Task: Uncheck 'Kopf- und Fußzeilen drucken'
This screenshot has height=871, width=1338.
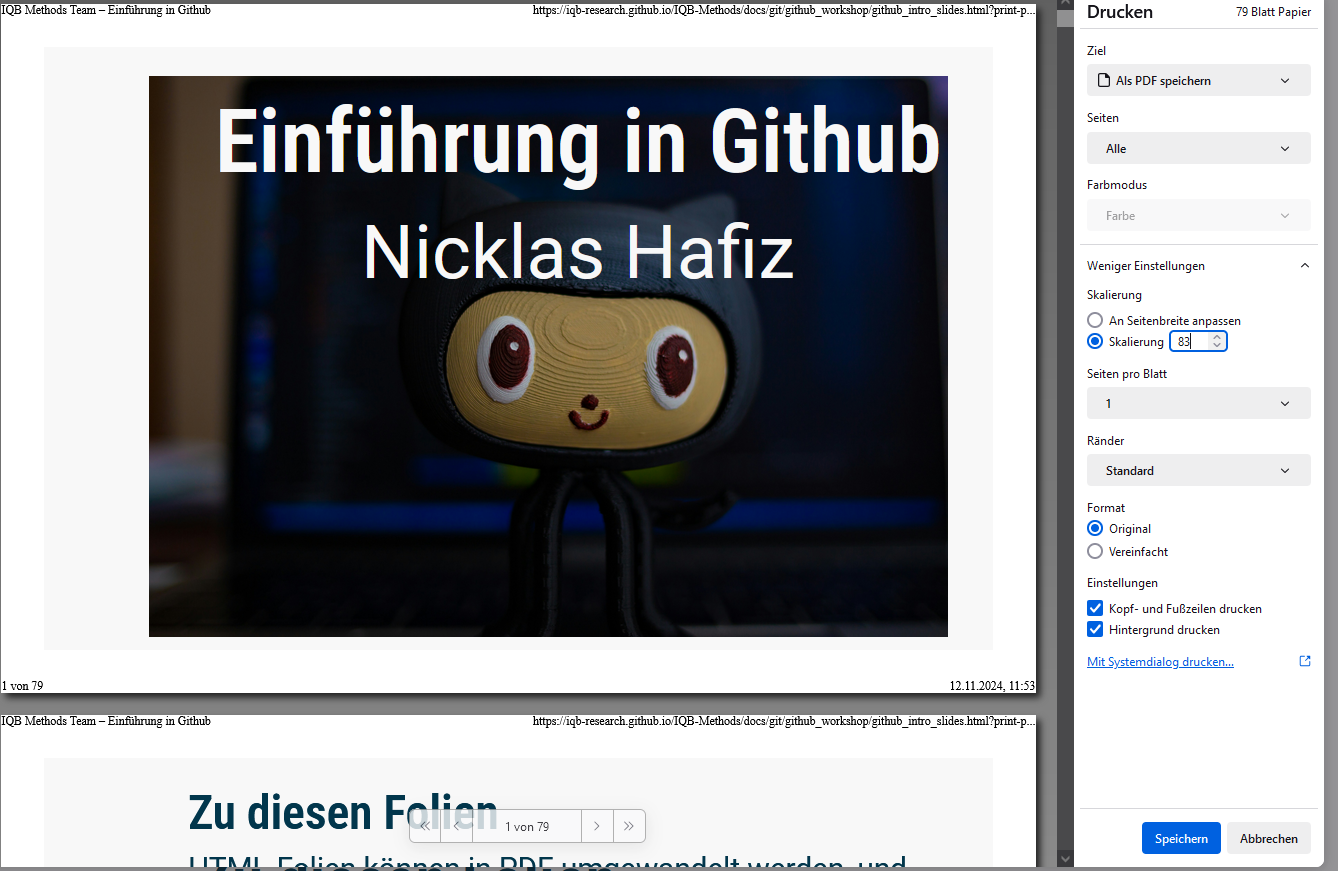Action: click(1095, 608)
